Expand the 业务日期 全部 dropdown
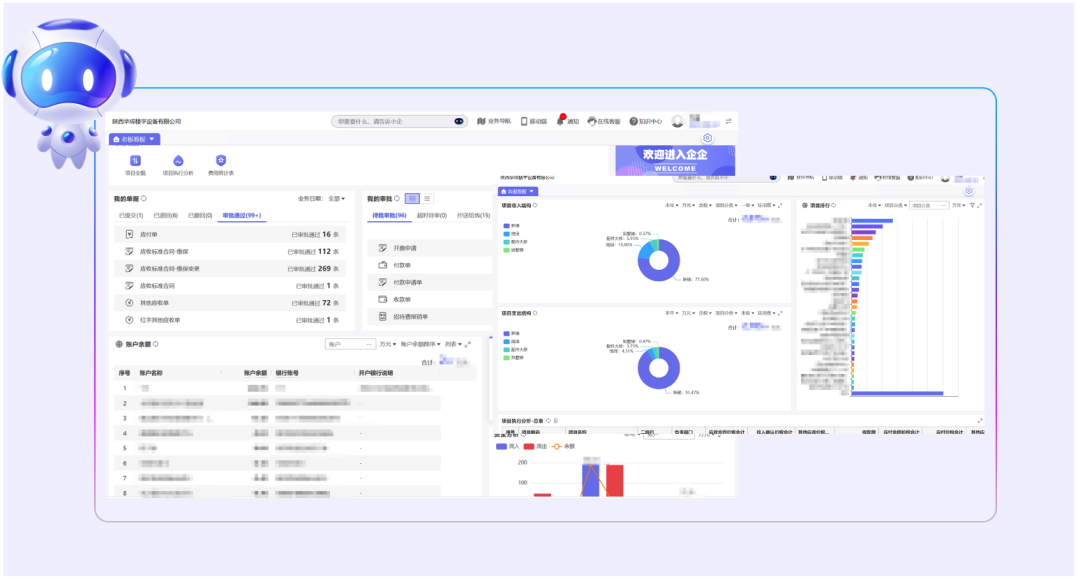The image size is (1080, 579). (335, 199)
